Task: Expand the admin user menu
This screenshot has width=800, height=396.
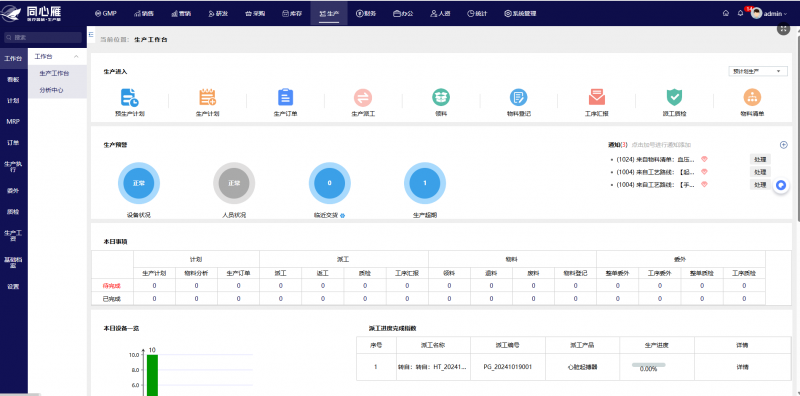Action: tap(775, 14)
